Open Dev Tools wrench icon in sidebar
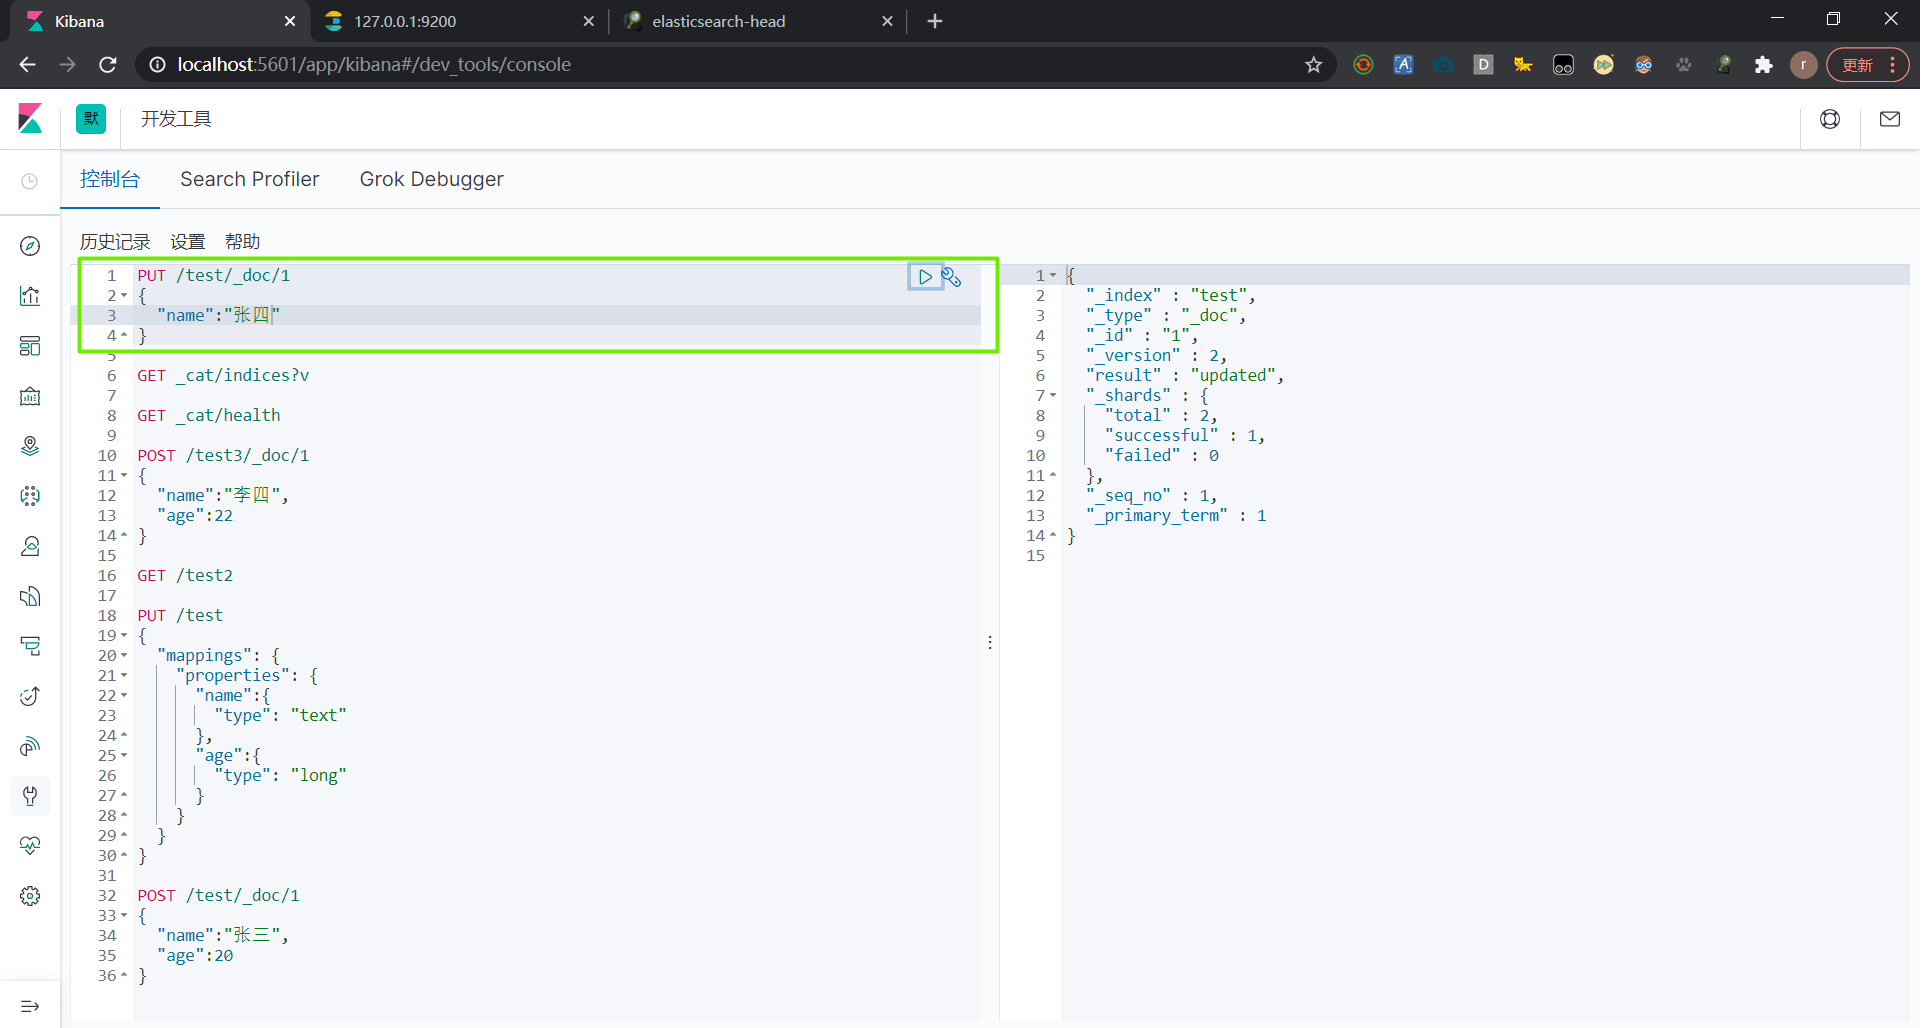Image resolution: width=1921 pixels, height=1028 pixels. point(30,796)
